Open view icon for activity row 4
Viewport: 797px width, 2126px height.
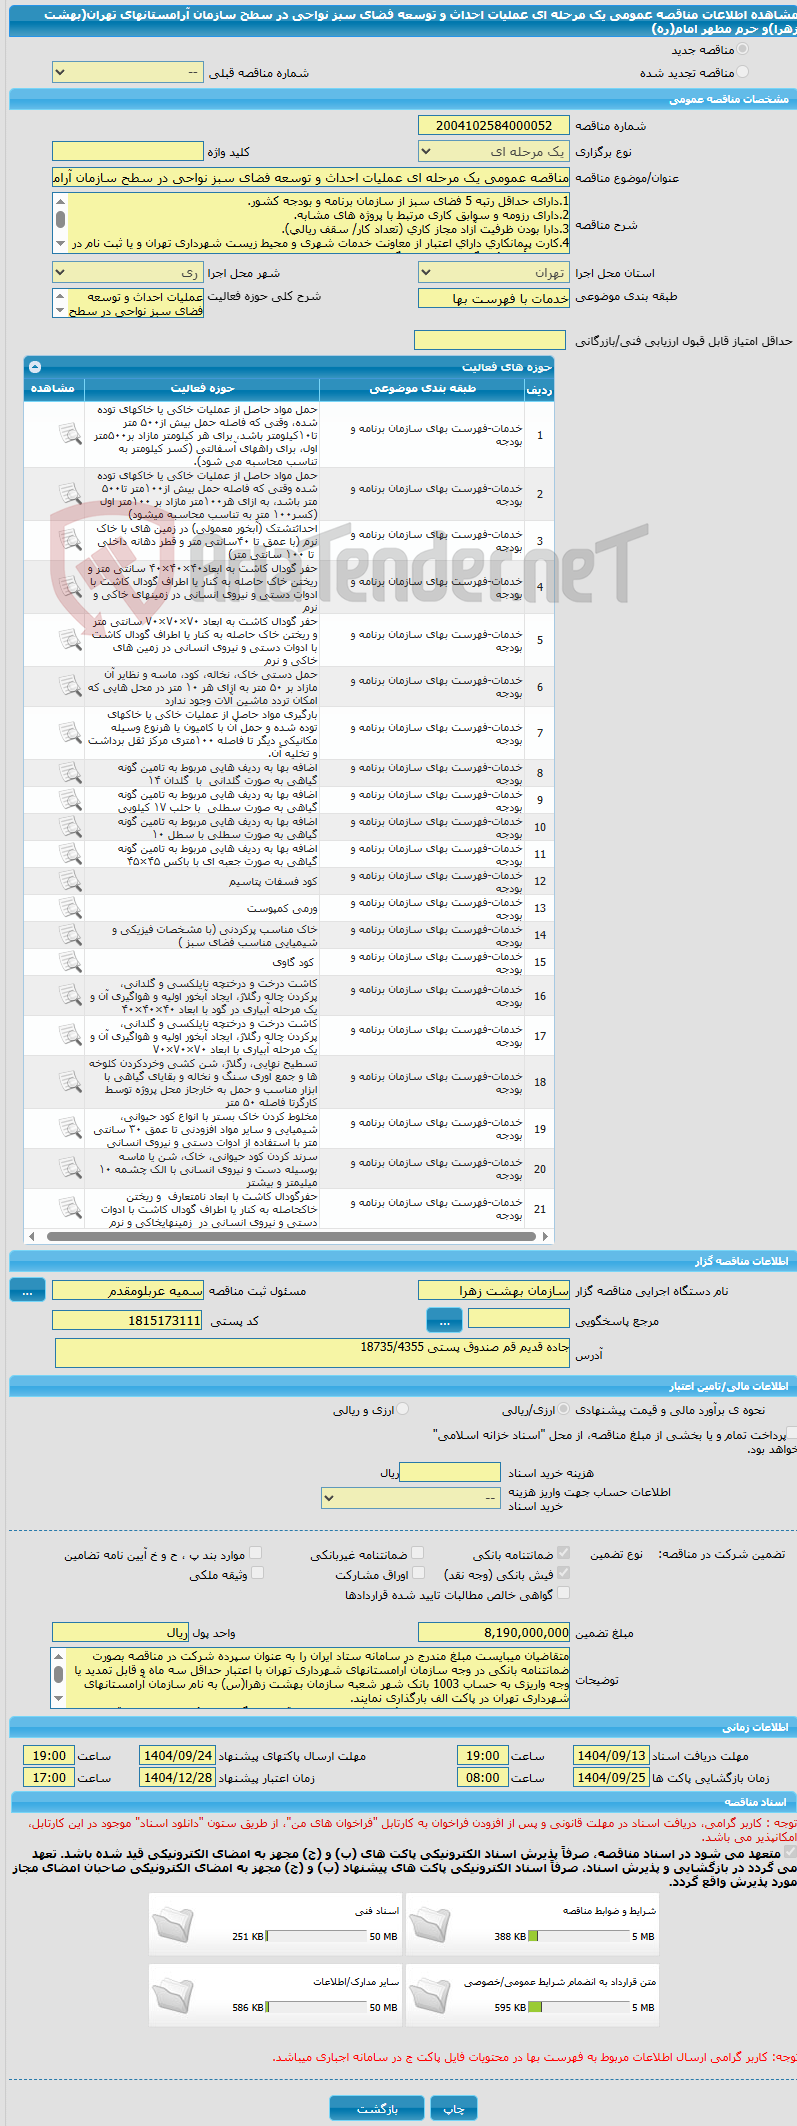[x=69, y=586]
